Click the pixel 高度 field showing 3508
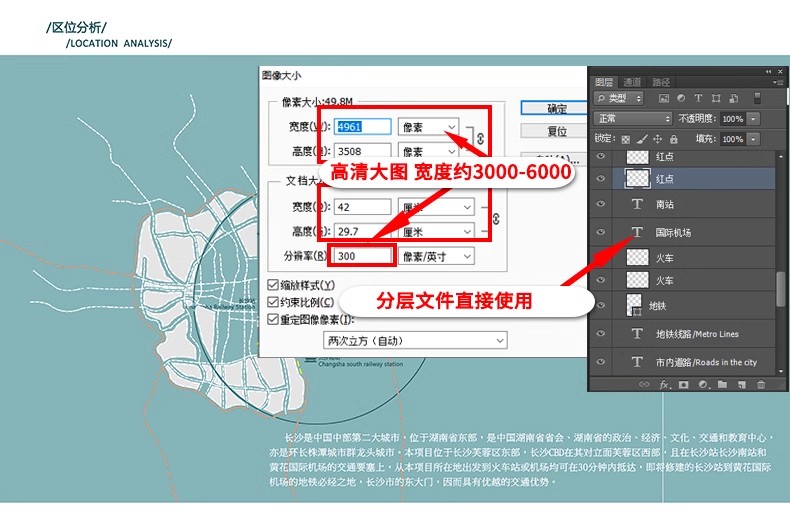Image resolution: width=790 pixels, height=512 pixels. [x=362, y=151]
